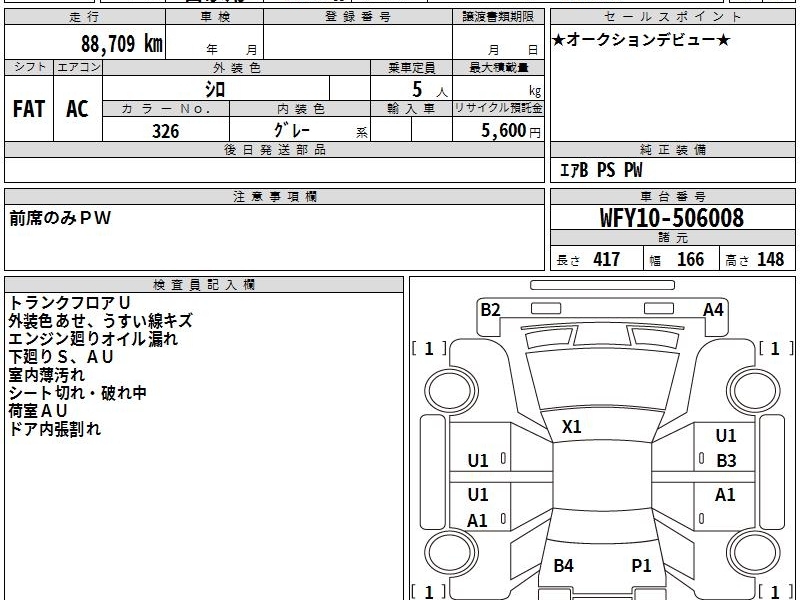This screenshot has width=800, height=600.
Task: Click the note 室内薄汚れ
Action: point(46,374)
